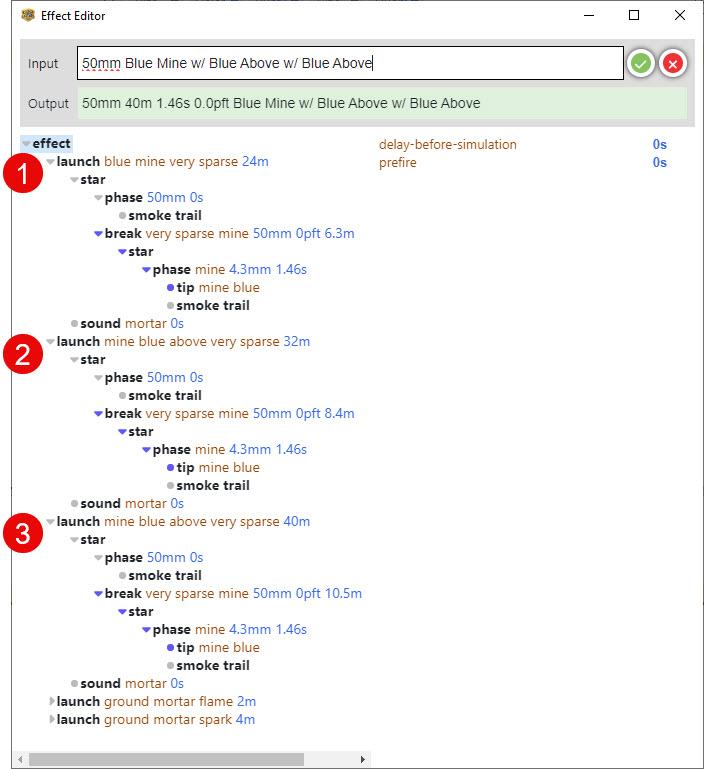Click the right arrow of horizontal scrollbar
The image size is (704, 769).
(363, 759)
